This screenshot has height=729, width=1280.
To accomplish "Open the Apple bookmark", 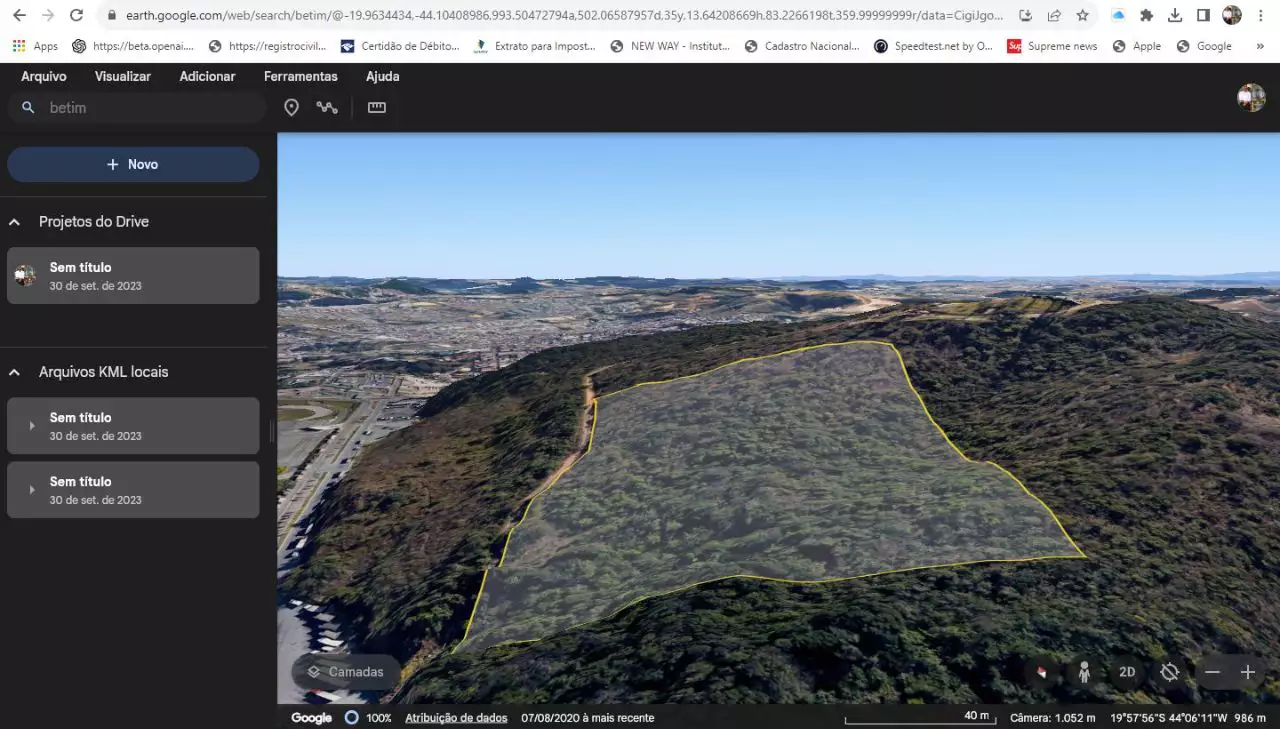I will tap(1137, 46).
